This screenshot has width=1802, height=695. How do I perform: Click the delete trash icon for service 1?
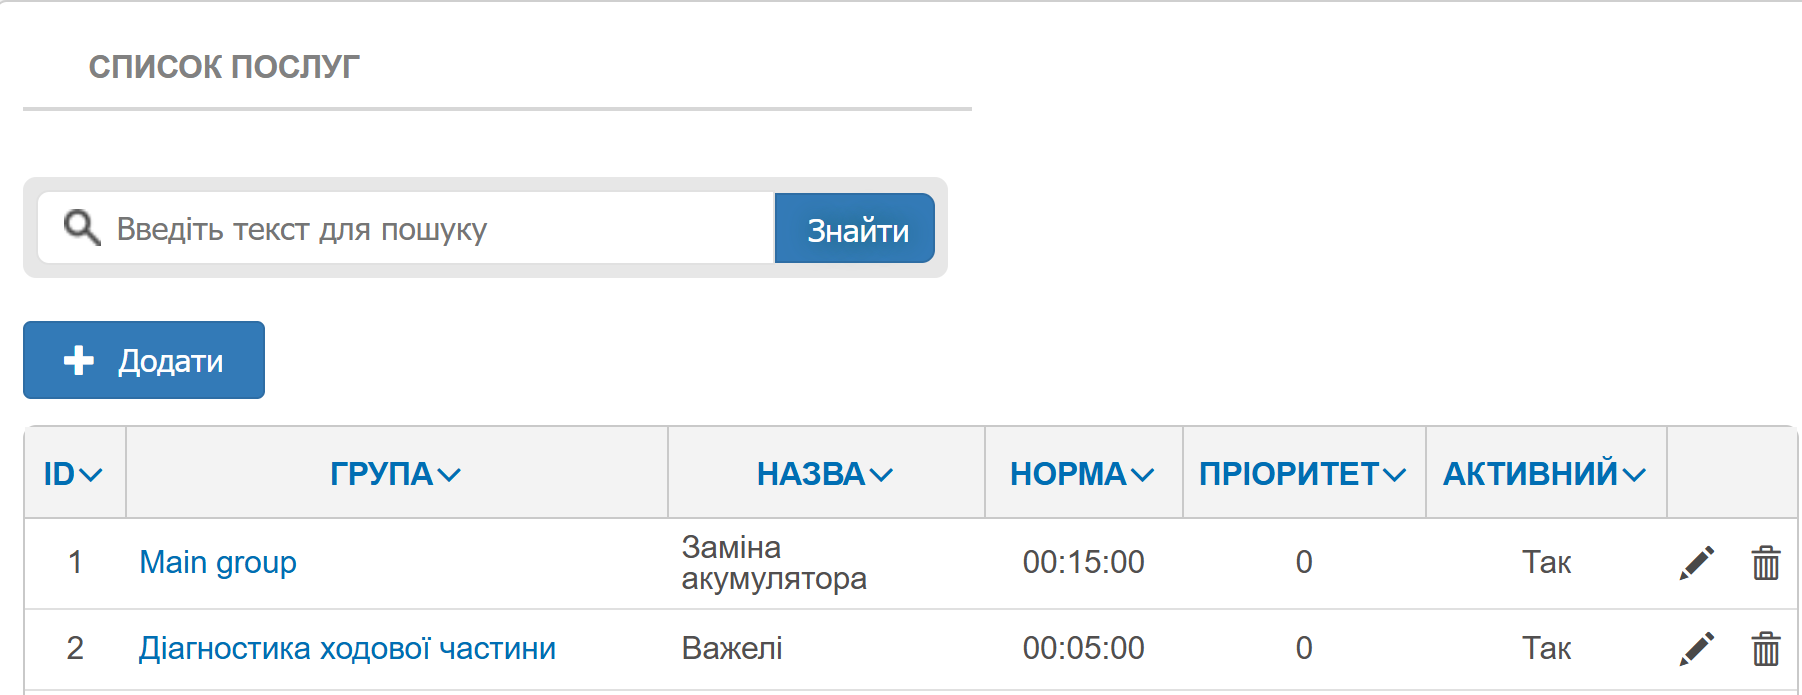click(1765, 563)
